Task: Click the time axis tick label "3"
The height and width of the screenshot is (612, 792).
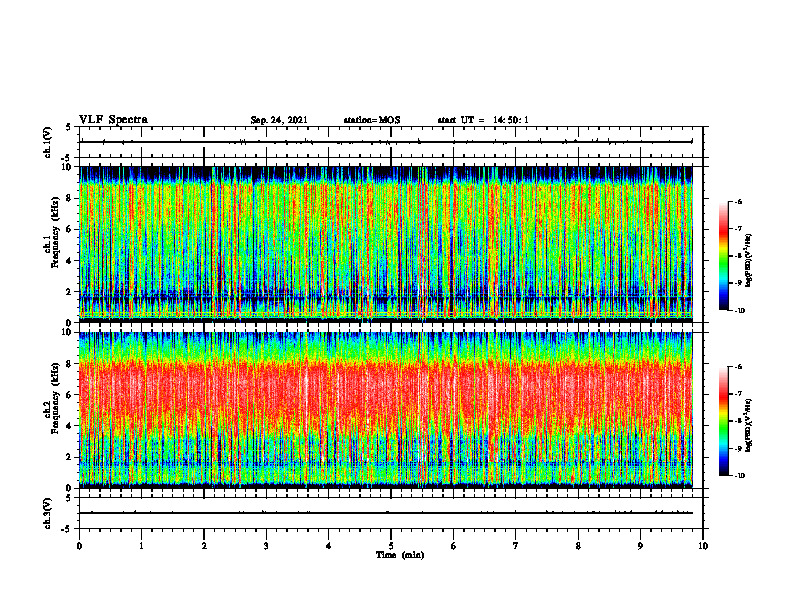Action: pyautogui.click(x=266, y=546)
